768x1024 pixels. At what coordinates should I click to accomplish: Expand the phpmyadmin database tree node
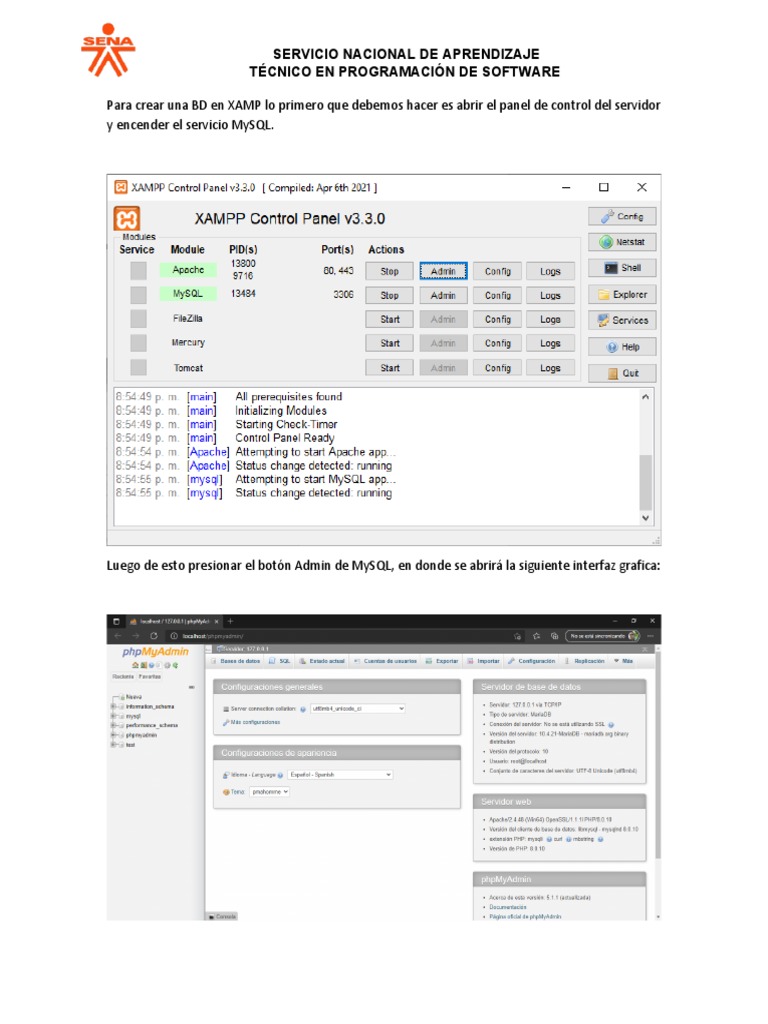point(114,735)
